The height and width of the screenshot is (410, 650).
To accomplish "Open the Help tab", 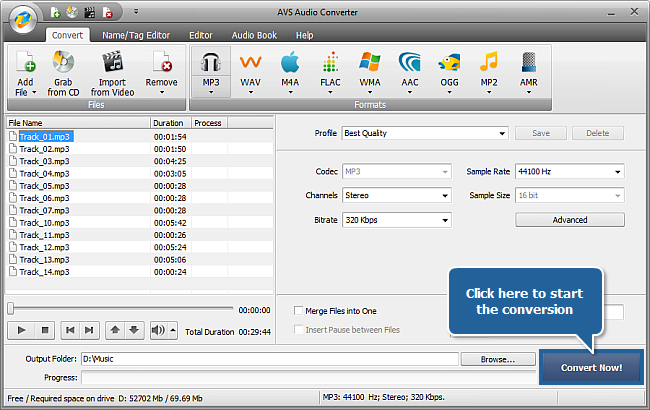I will [x=304, y=35].
